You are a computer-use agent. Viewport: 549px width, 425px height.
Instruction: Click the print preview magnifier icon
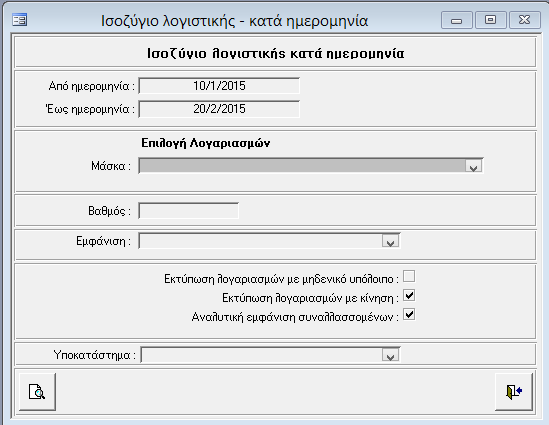click(37, 391)
